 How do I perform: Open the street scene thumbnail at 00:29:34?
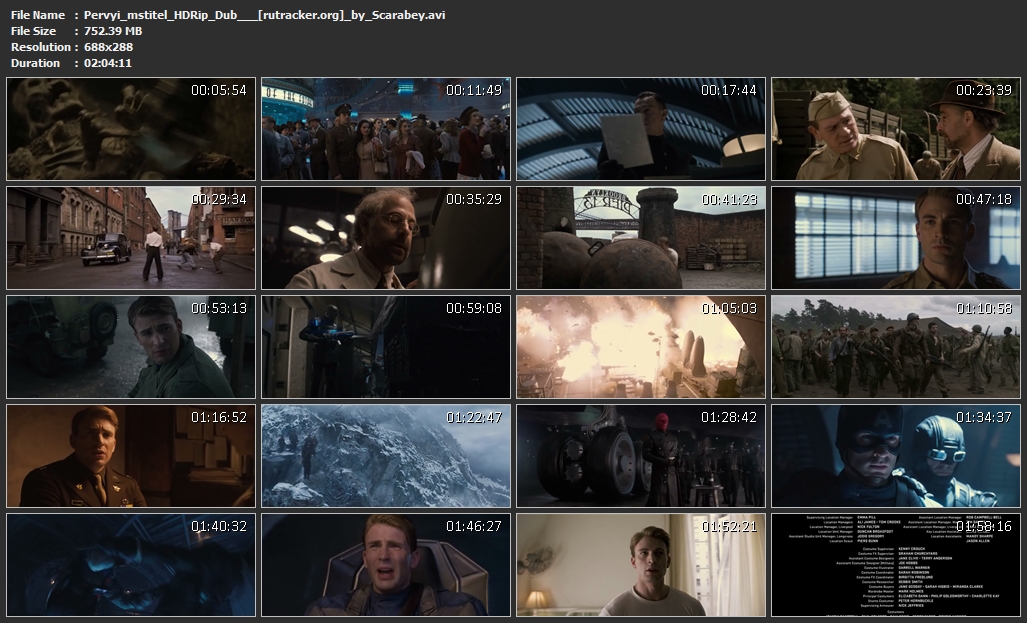pyautogui.click(x=131, y=239)
